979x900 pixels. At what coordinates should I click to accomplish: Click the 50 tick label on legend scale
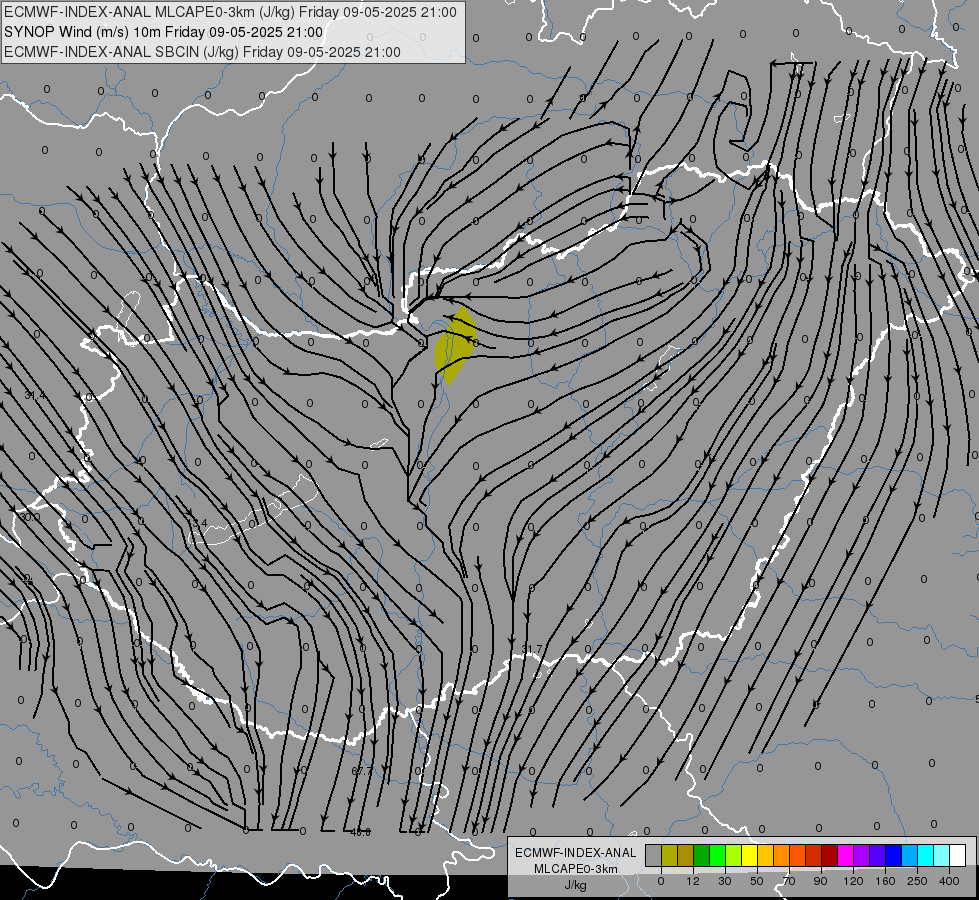click(757, 881)
